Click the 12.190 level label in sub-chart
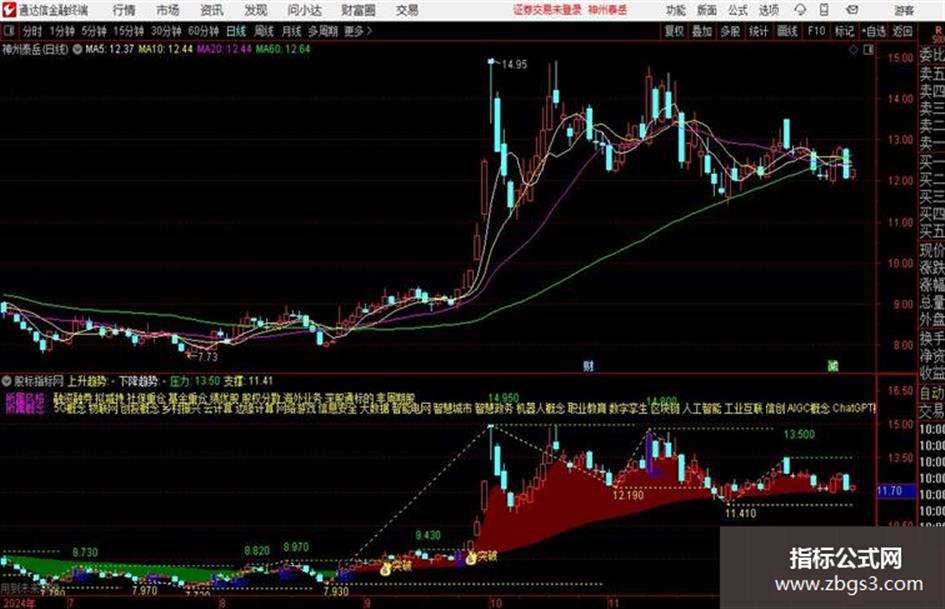Viewport: 945px width, 609px height. coord(628,495)
